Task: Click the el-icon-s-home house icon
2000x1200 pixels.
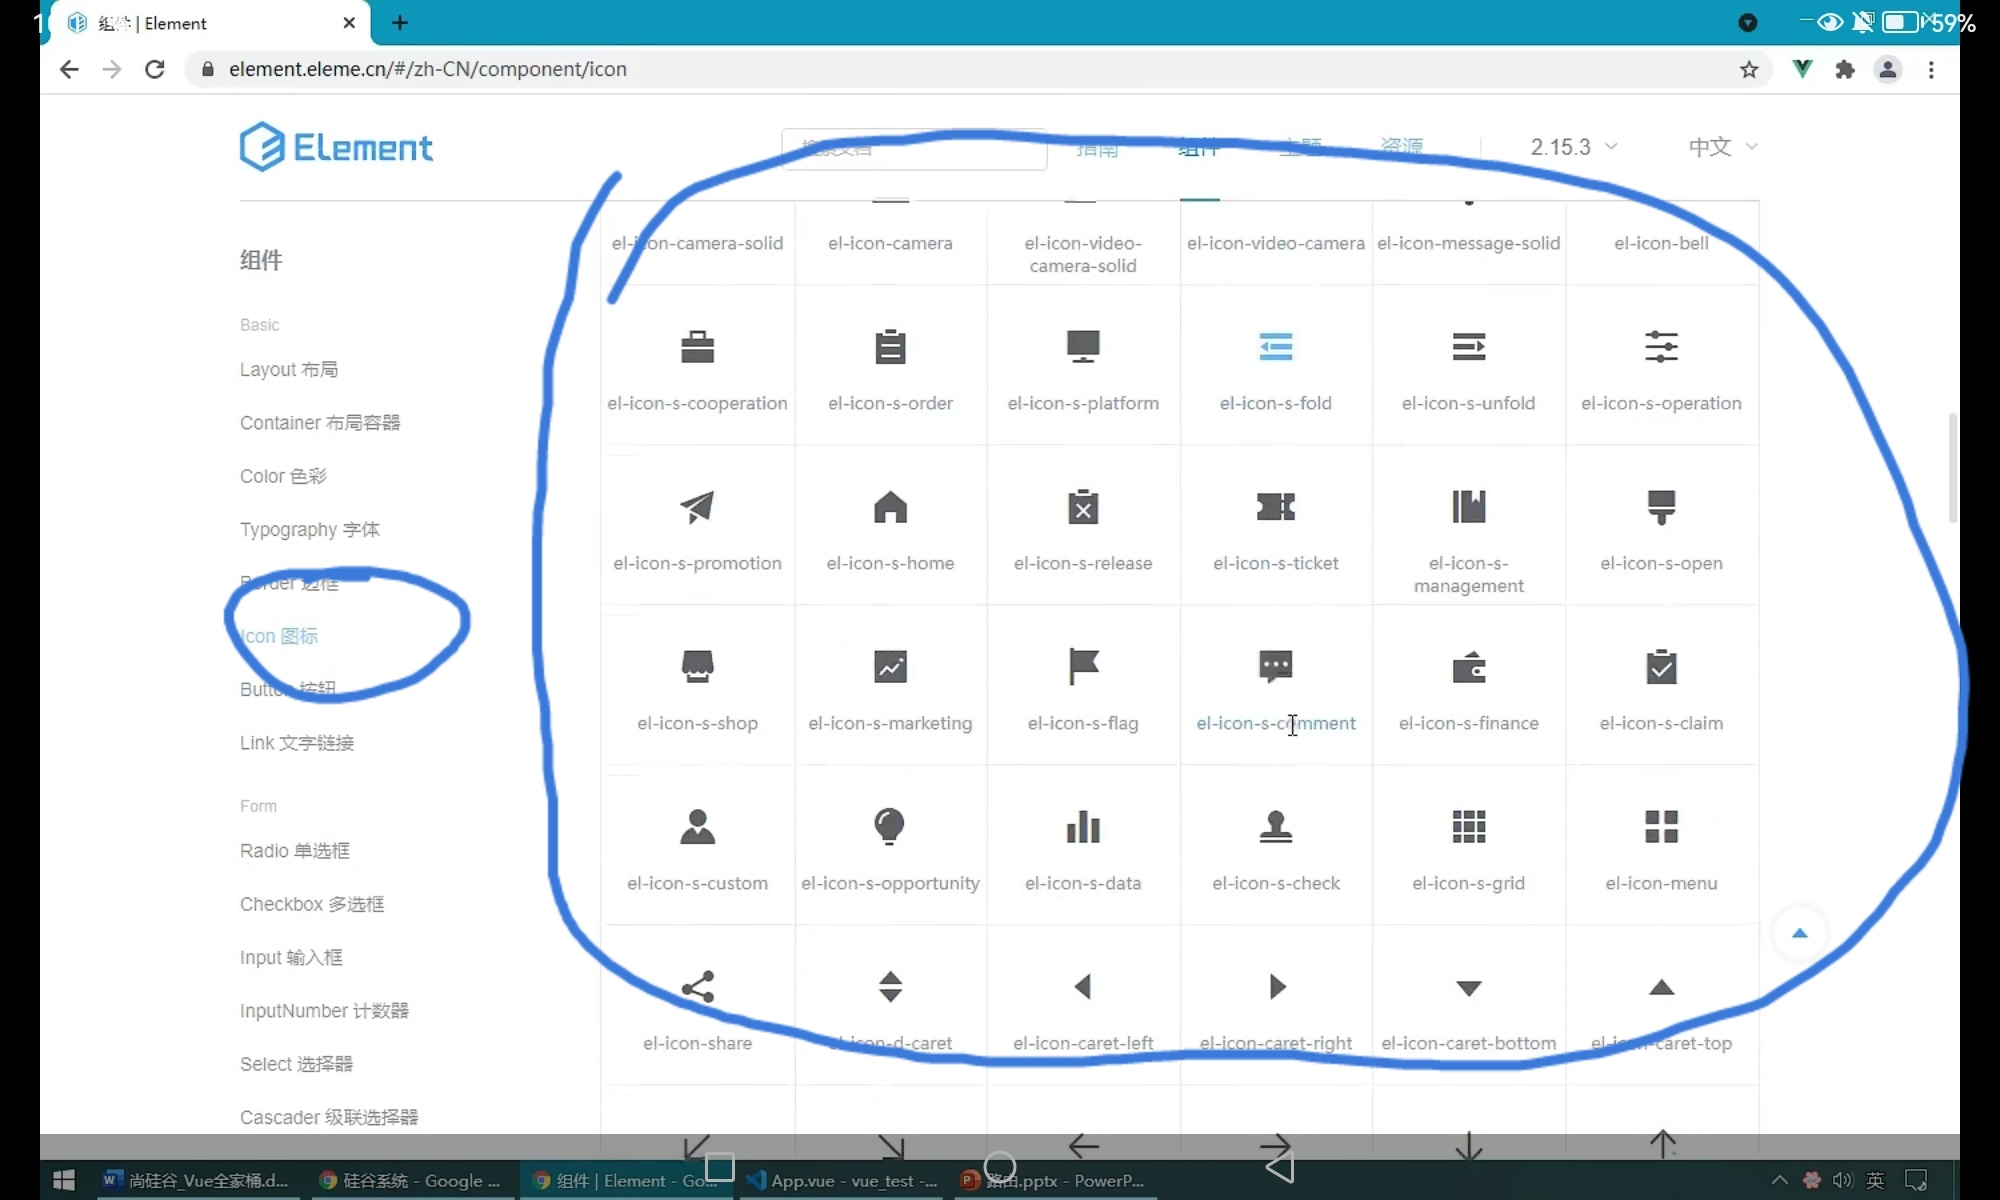Action: coord(890,507)
